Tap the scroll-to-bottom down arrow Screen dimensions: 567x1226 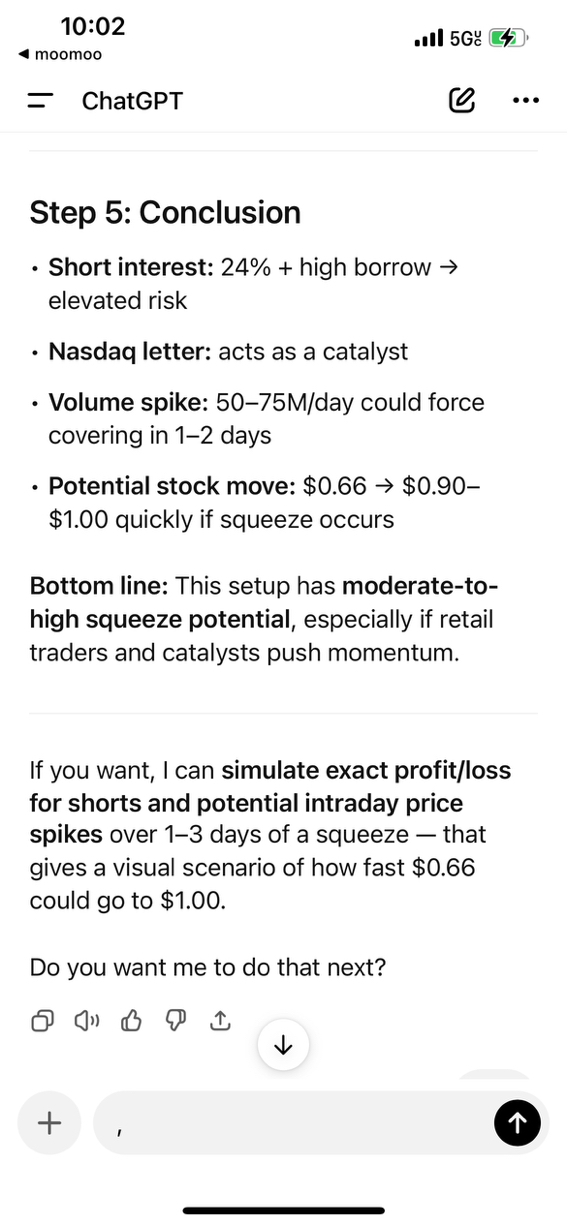tap(283, 1045)
